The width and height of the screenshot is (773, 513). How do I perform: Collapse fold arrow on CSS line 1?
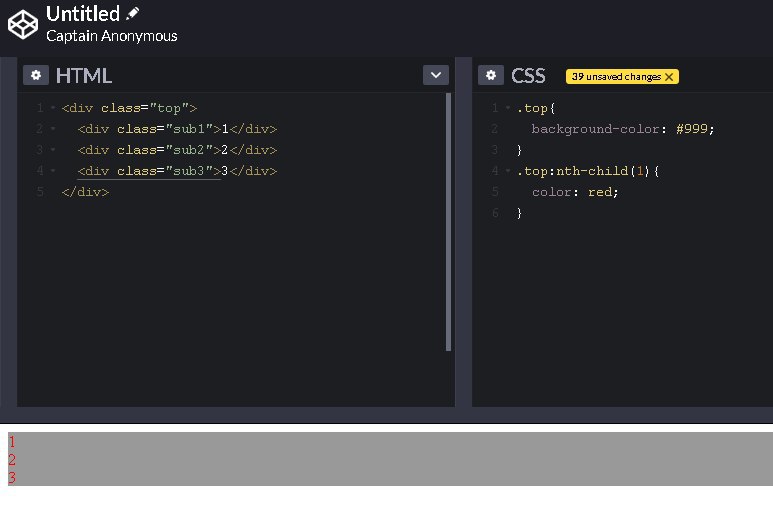(x=508, y=107)
